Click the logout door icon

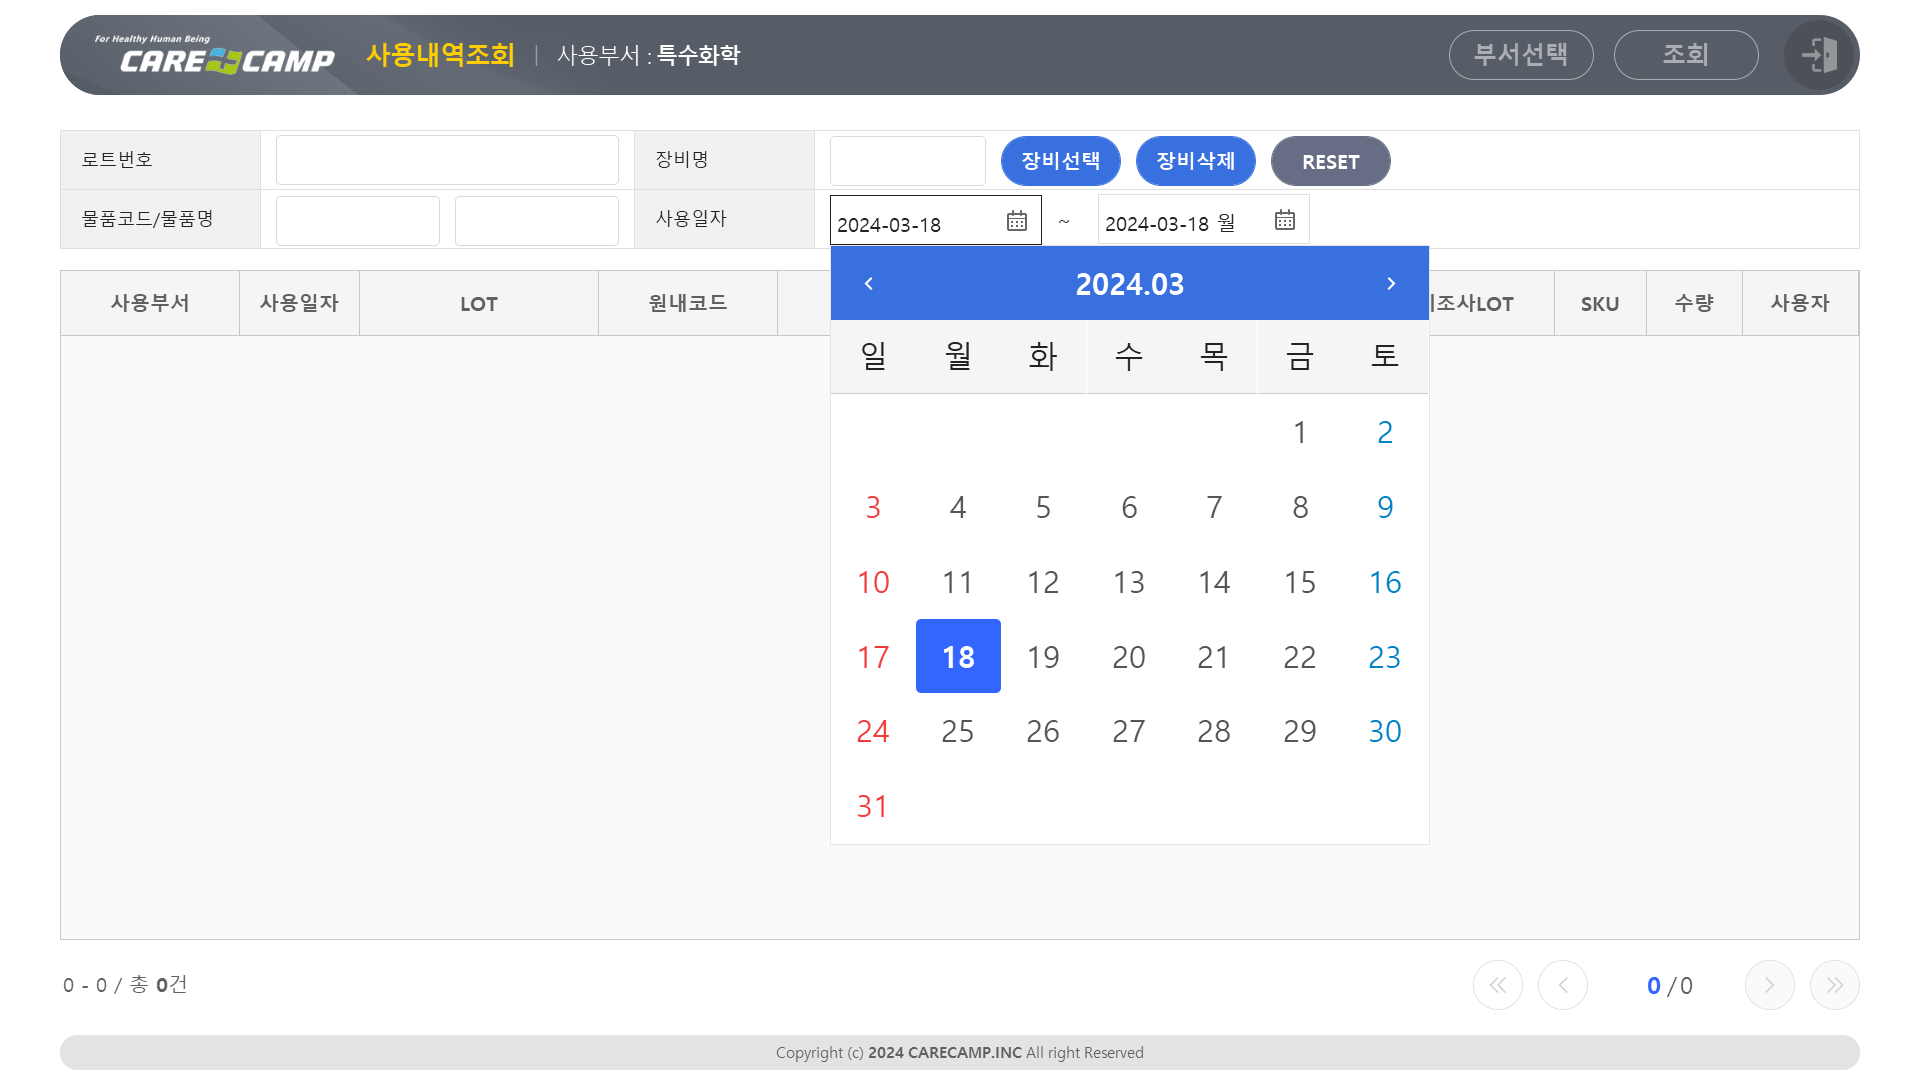pyautogui.click(x=1820, y=55)
